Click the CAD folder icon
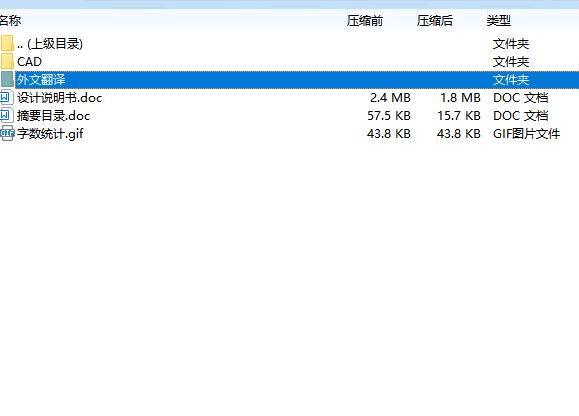This screenshot has height=416, width=579. (7, 61)
